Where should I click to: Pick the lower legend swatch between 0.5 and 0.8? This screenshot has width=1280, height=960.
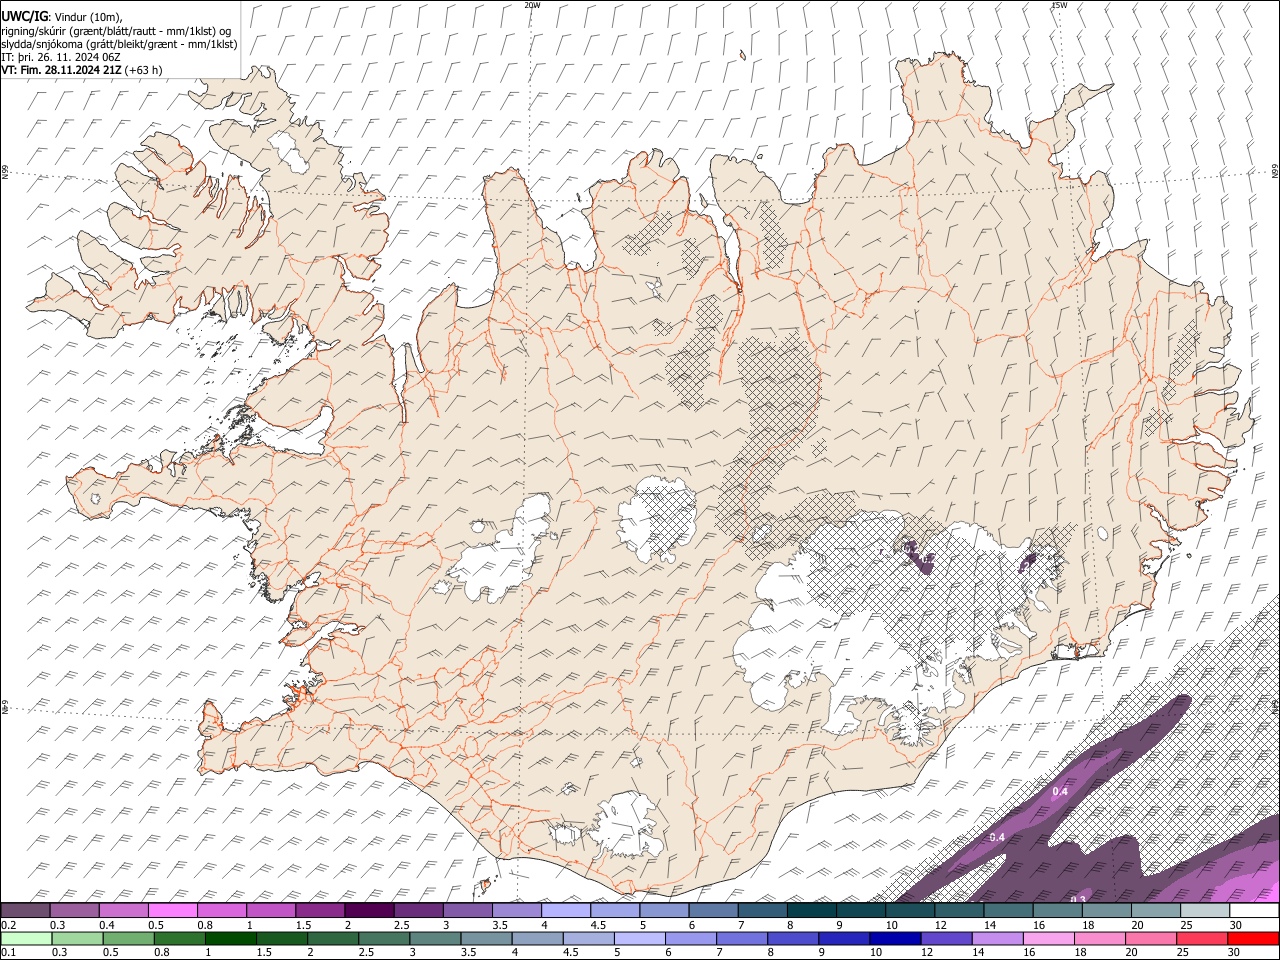pyautogui.click(x=129, y=938)
